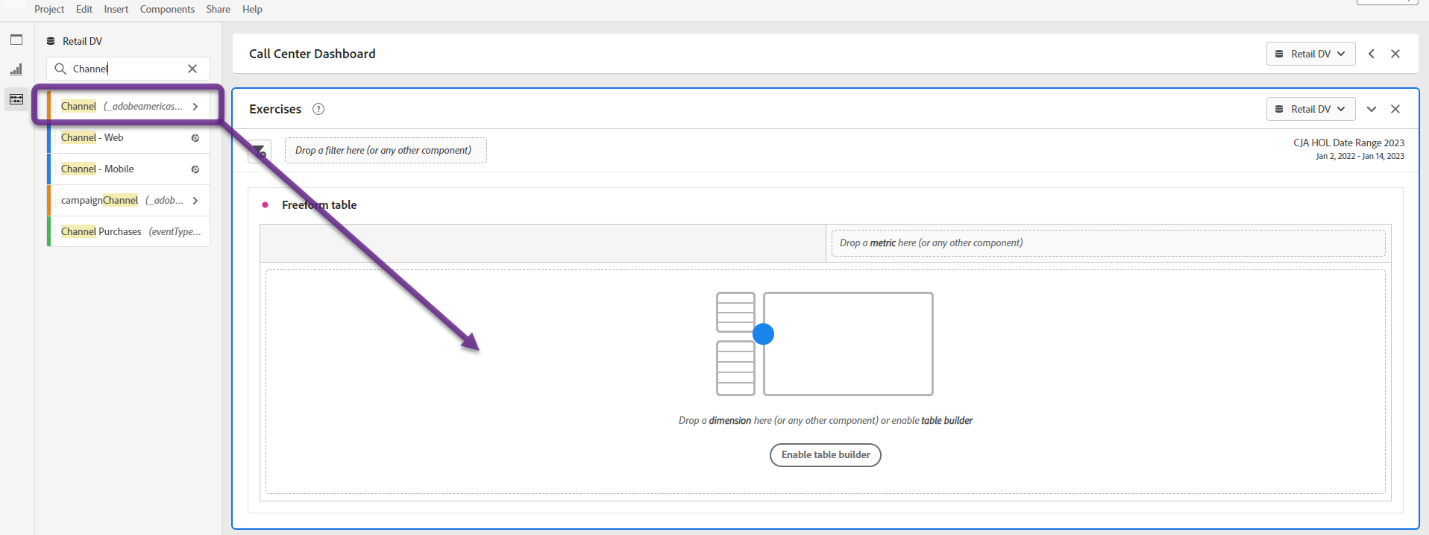Expand the campaignChannel dimension chevron

[x=195, y=200]
